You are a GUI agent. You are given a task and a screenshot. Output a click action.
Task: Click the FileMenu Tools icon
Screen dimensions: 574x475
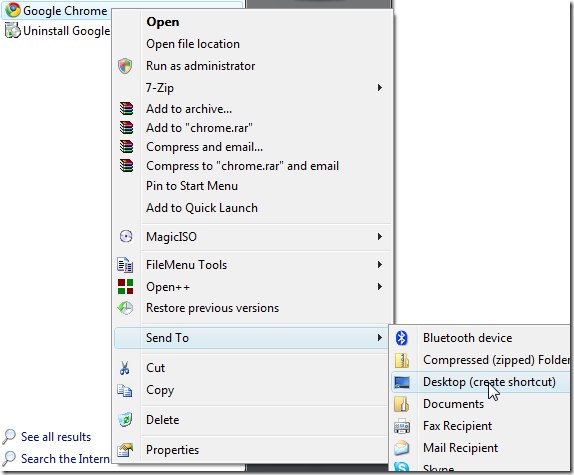(125, 265)
